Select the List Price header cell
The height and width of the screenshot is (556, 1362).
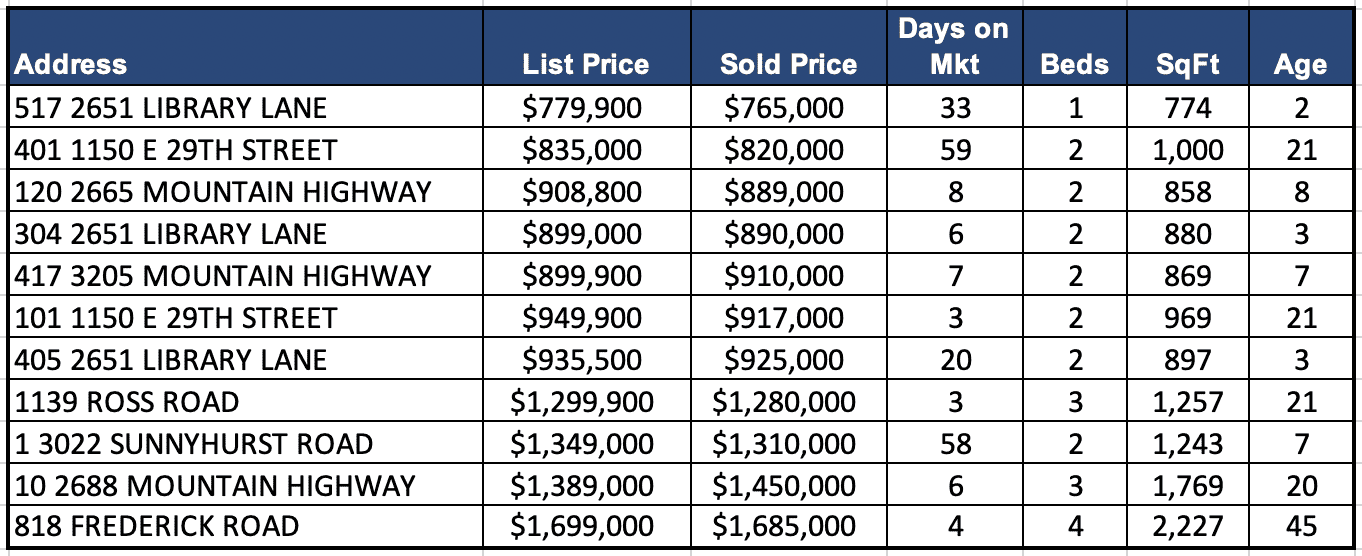[585, 64]
